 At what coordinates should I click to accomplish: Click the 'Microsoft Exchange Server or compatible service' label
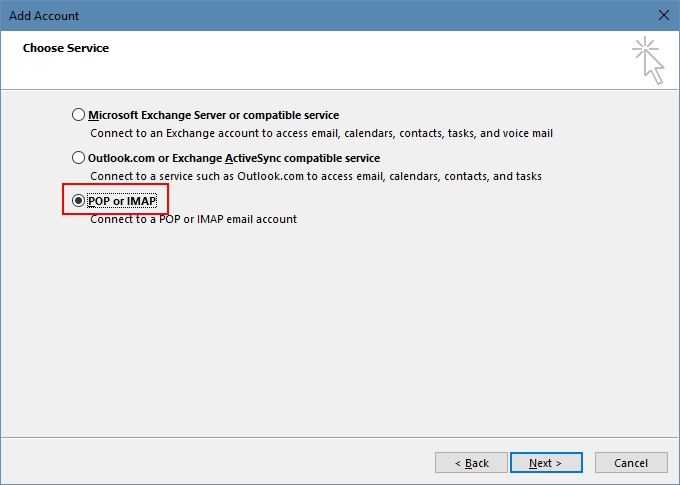pyautogui.click(x=213, y=115)
